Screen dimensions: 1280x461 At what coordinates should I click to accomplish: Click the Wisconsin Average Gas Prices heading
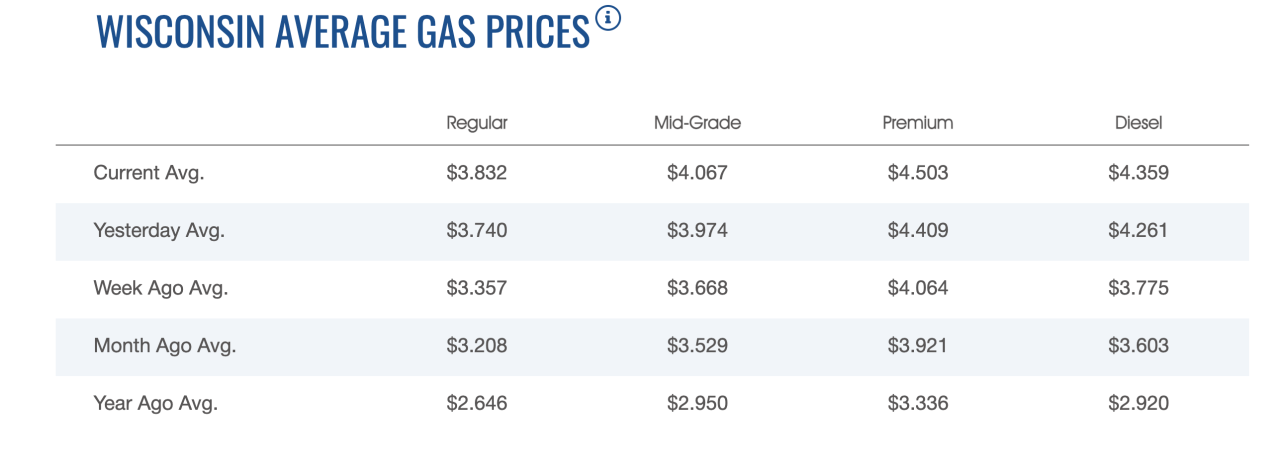[343, 32]
